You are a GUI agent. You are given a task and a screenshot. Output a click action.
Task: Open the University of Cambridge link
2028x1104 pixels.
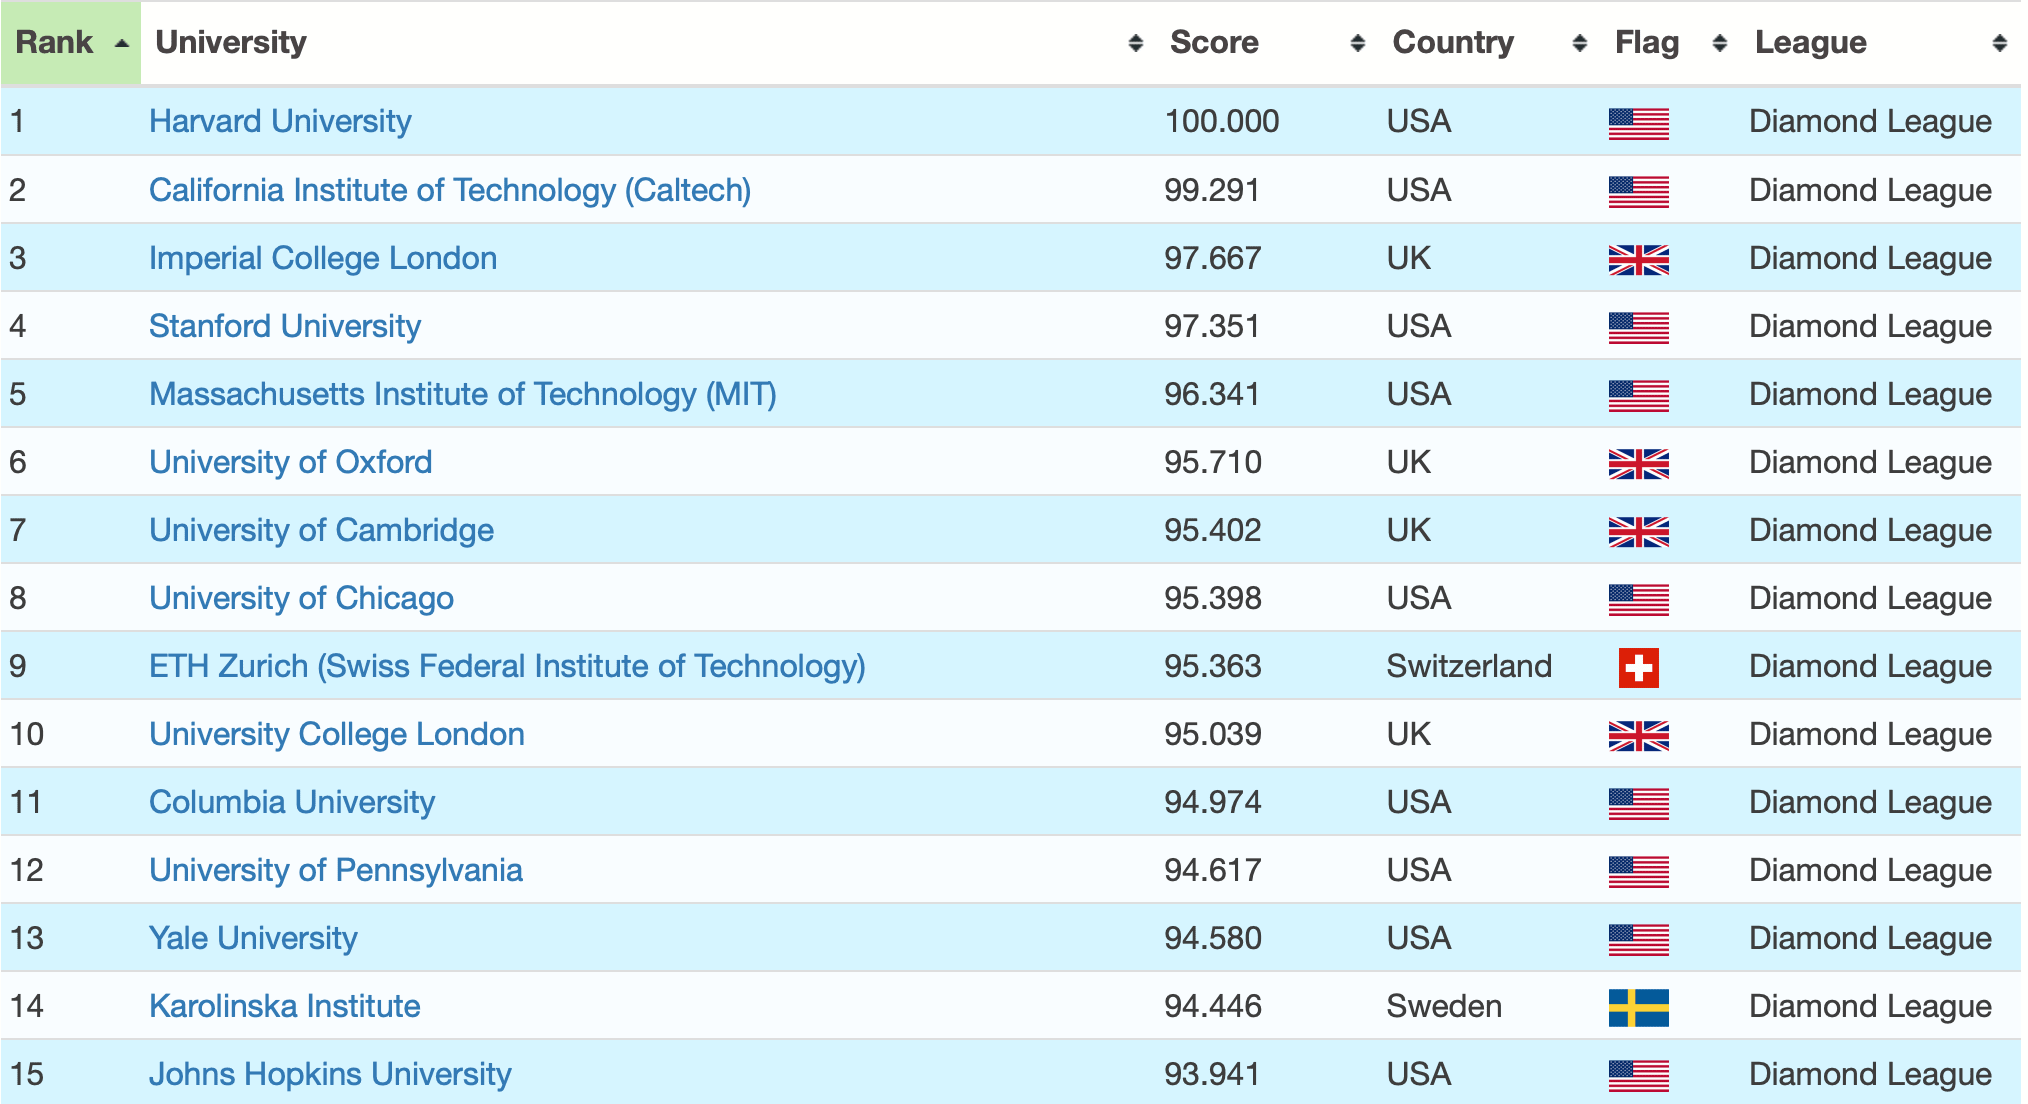pos(321,530)
